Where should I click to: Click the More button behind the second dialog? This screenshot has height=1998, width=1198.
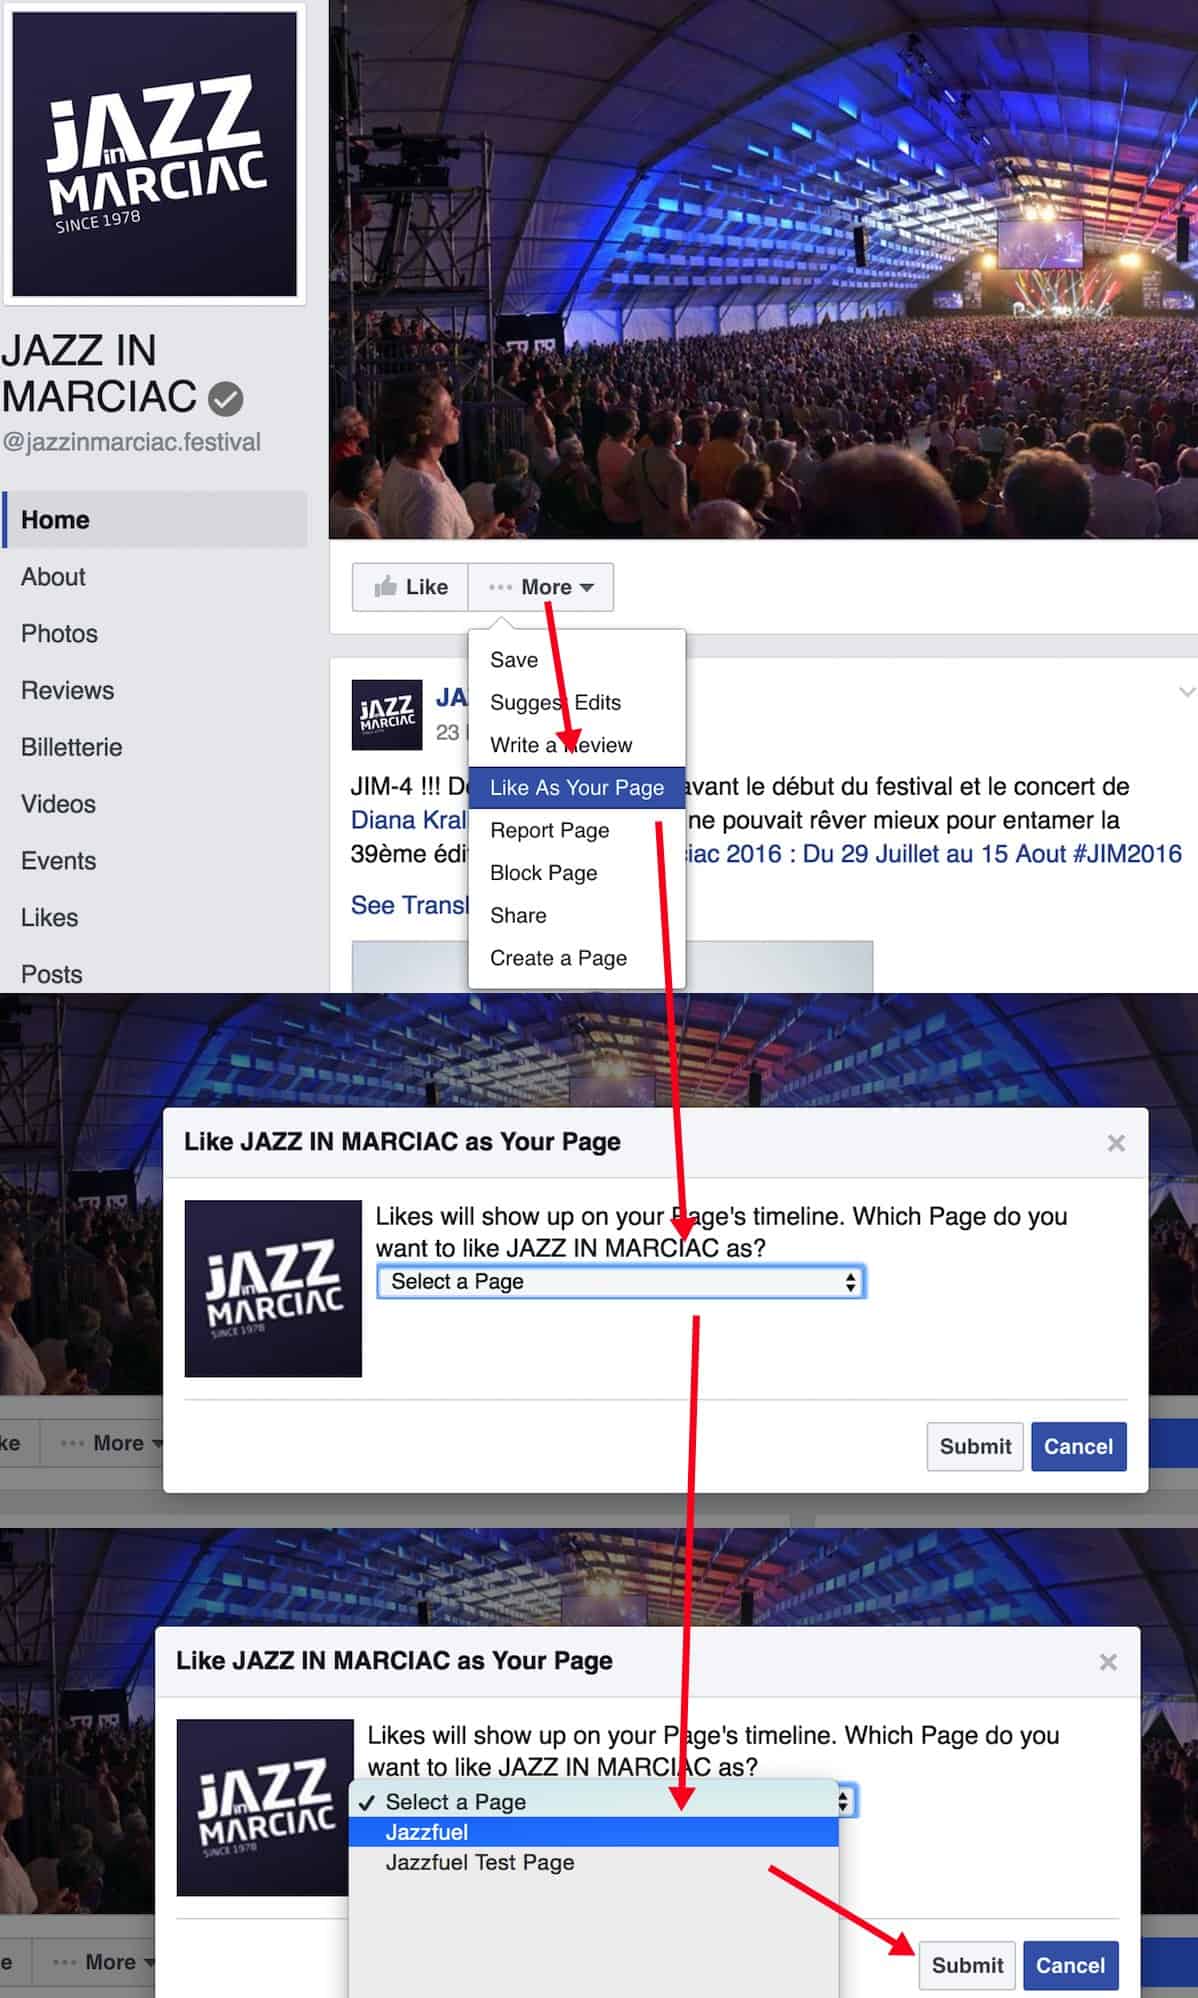[94, 1962]
